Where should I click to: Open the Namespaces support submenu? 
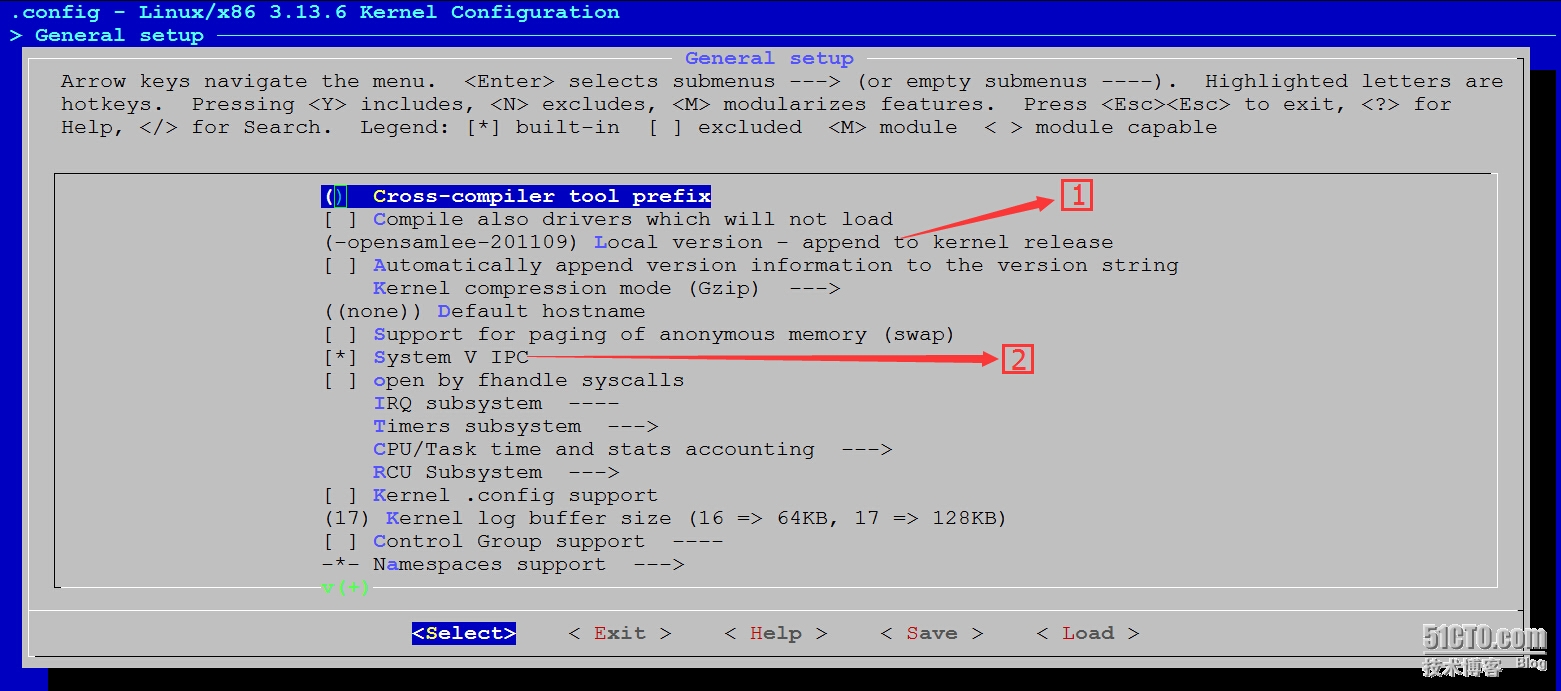[x=503, y=564]
